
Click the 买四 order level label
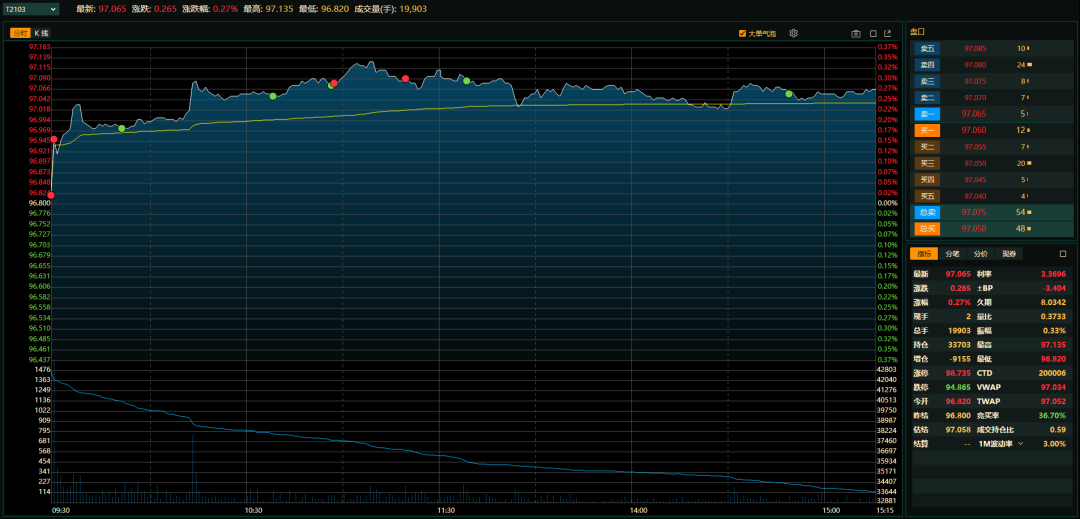[927, 180]
